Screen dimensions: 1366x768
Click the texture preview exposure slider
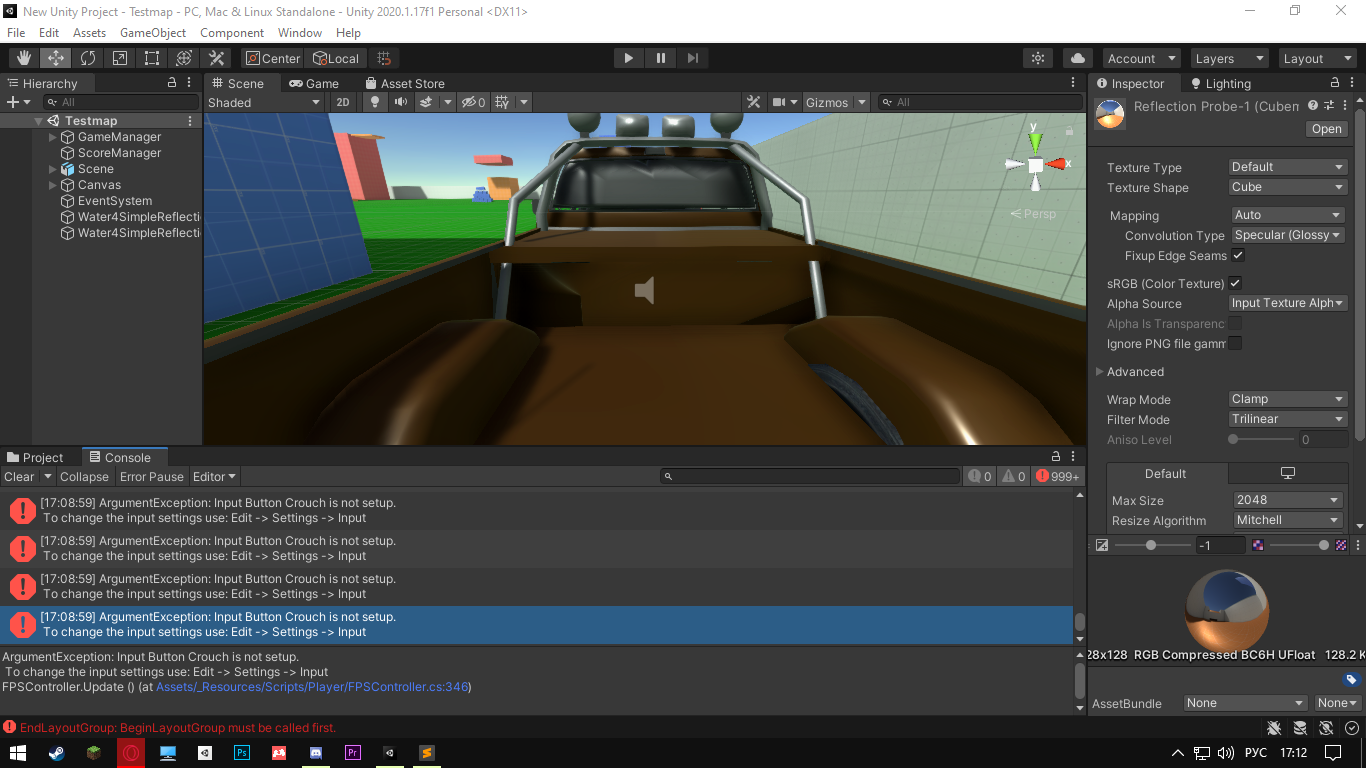coord(1151,545)
